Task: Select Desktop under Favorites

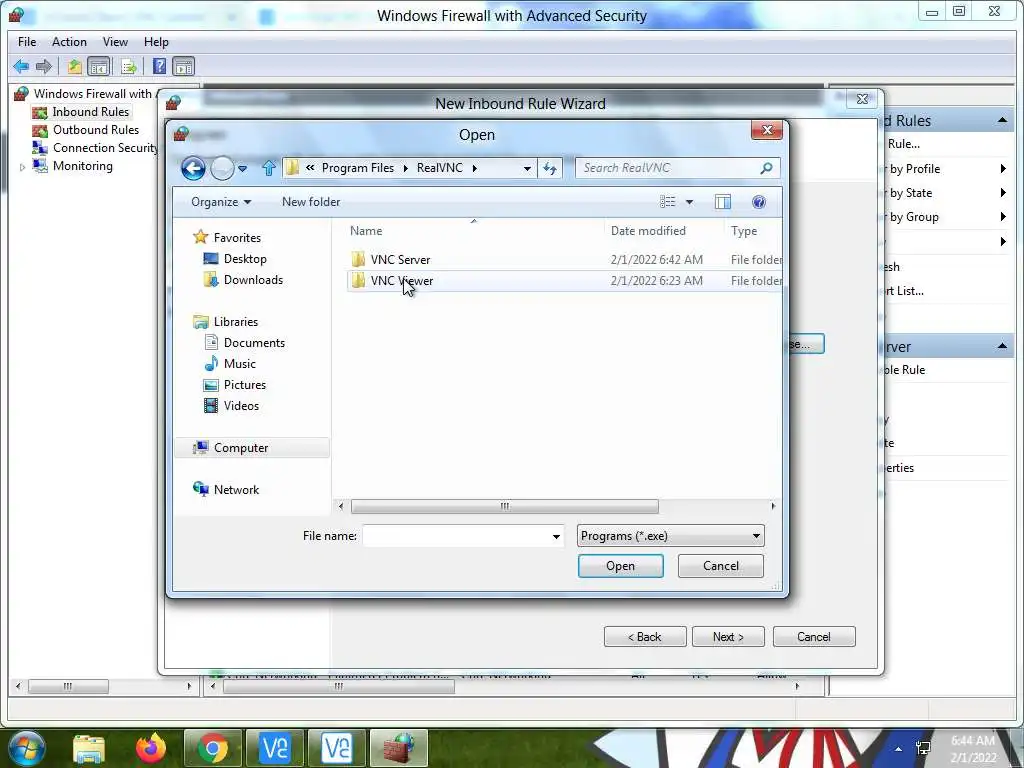Action: tap(245, 259)
